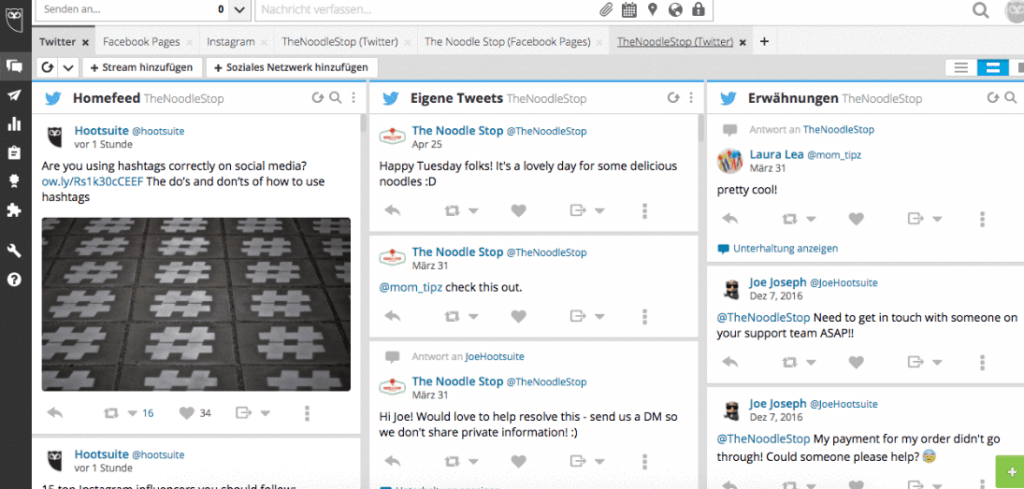
Task: Add a new tab with plus button
Action: pyautogui.click(x=764, y=42)
